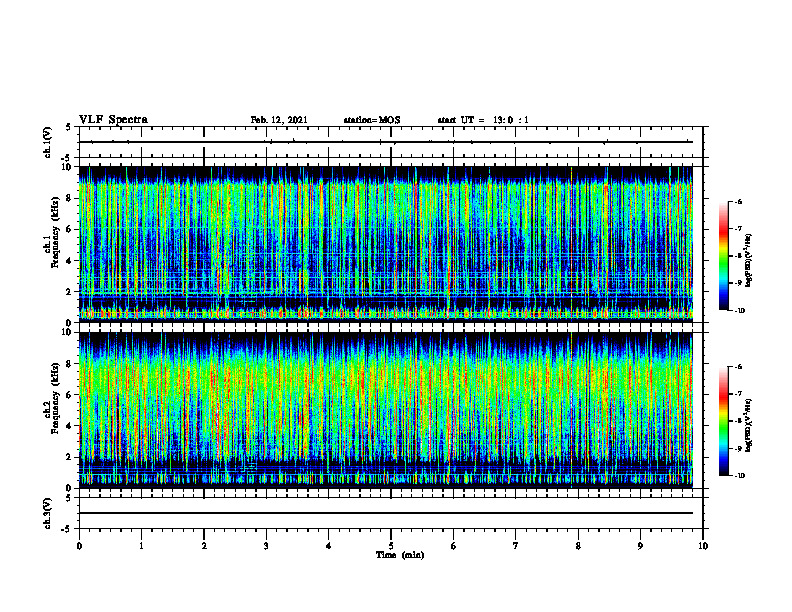Click the ch.1 frequency axis tick "2"
The height and width of the screenshot is (612, 792).
69,292
